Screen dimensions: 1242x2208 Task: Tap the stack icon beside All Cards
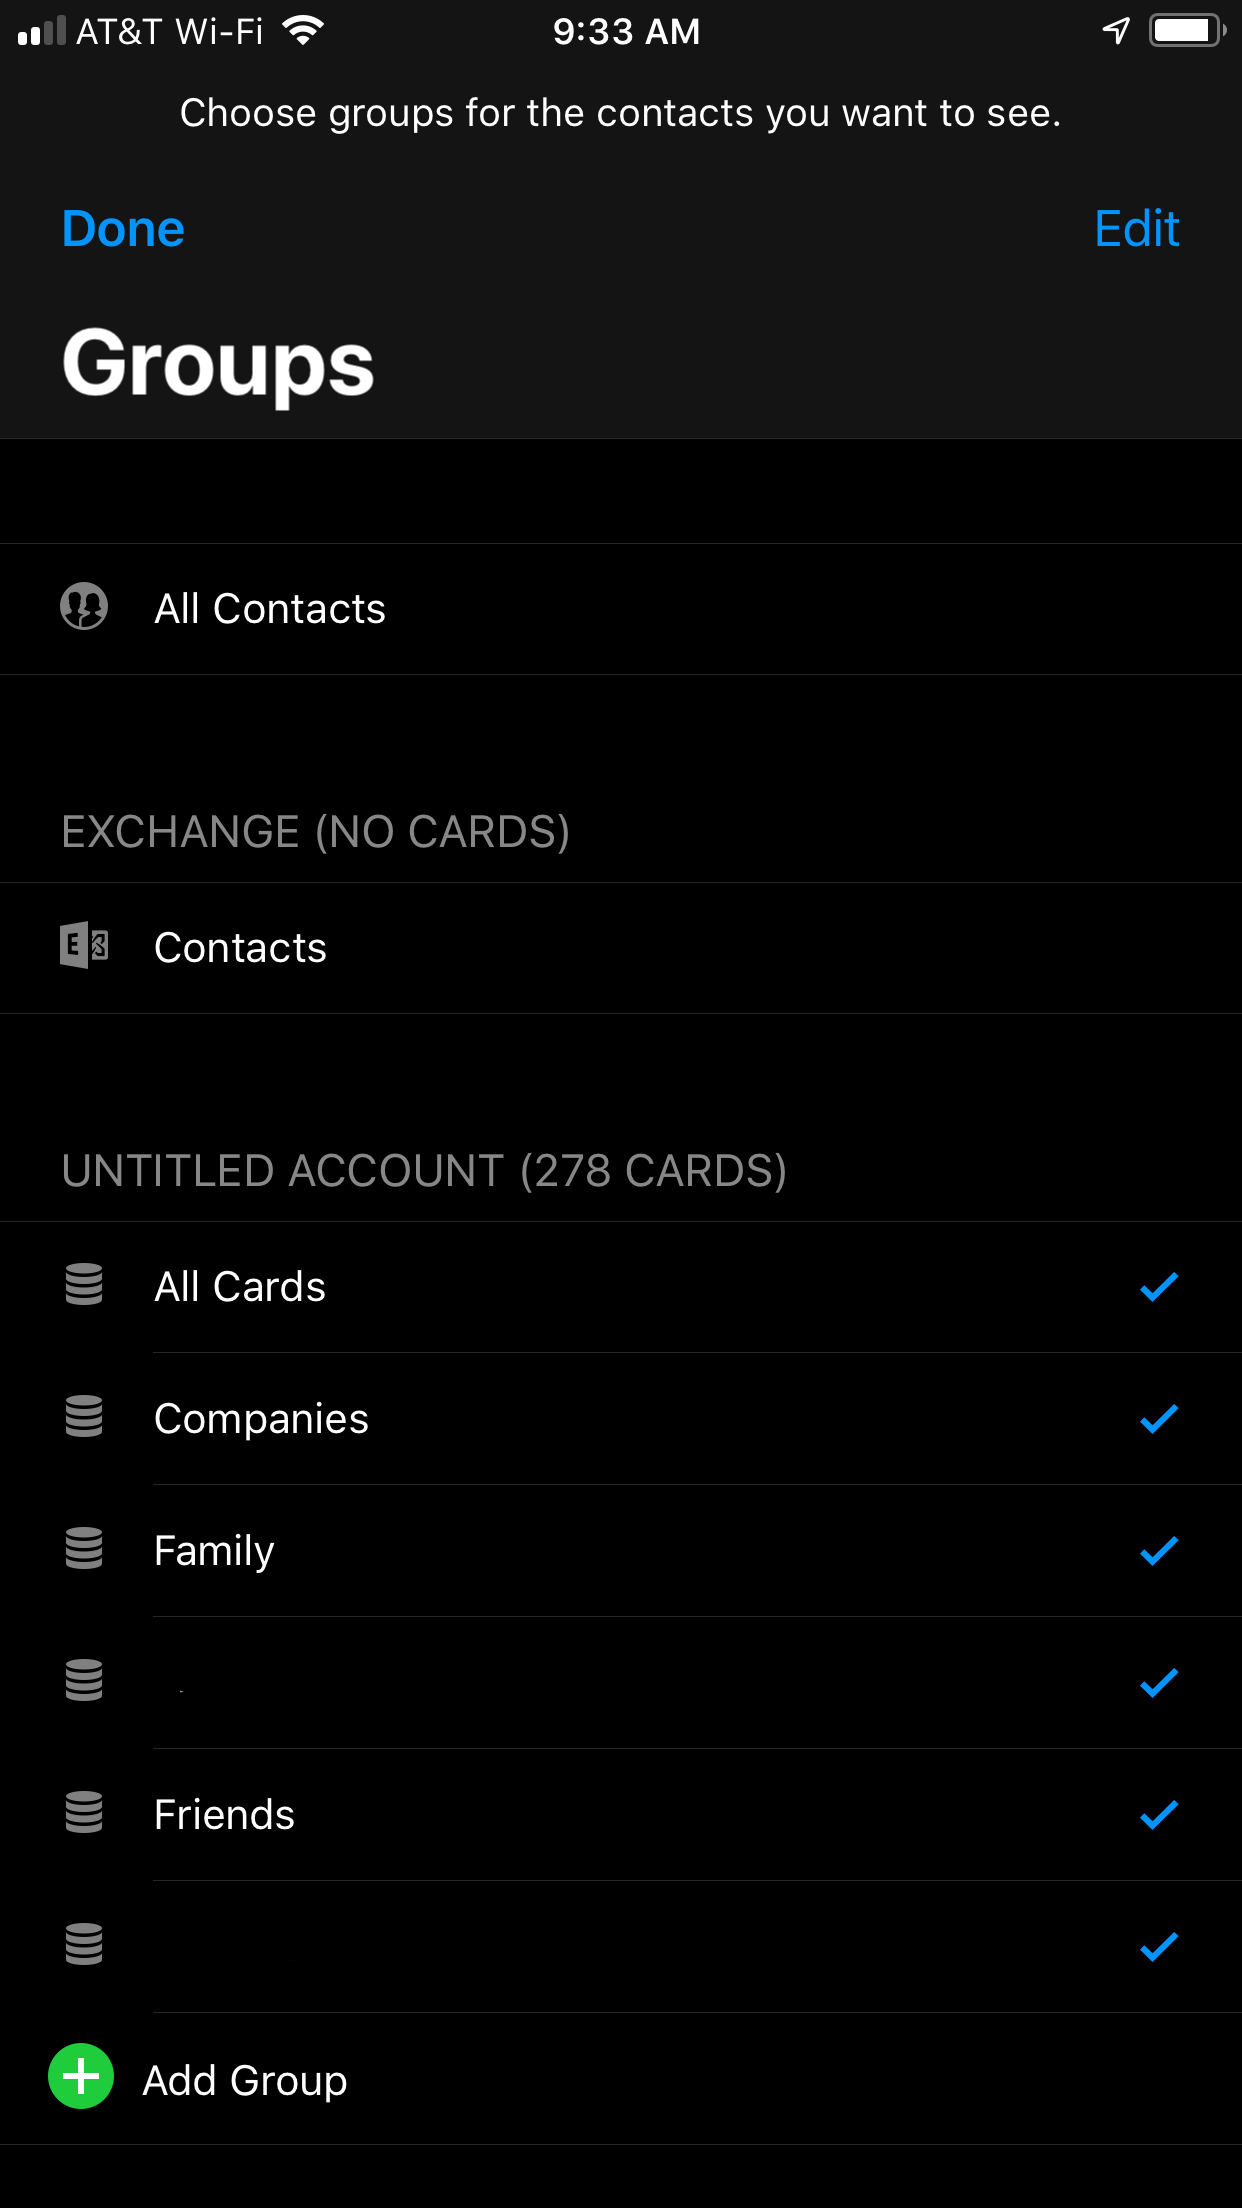click(84, 1284)
